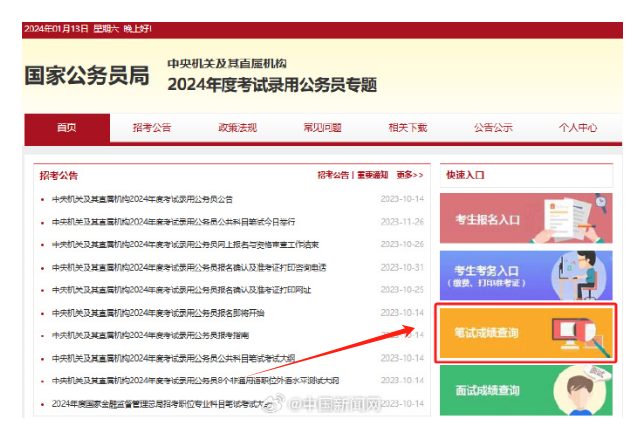Open notice 报名确认及准考证打印网址
This screenshot has width=643, height=425.
pyautogui.click(x=182, y=290)
